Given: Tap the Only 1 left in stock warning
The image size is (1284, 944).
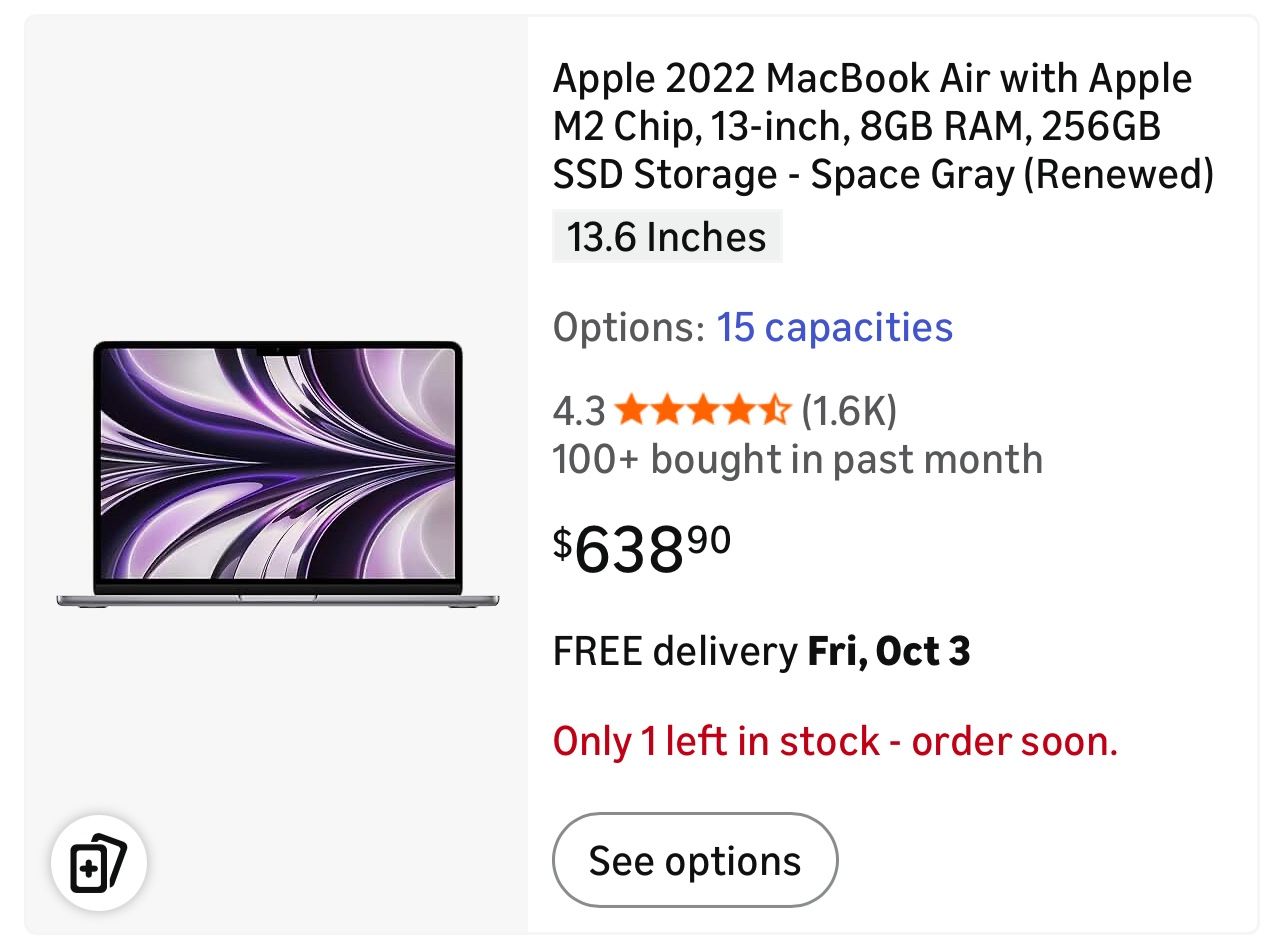Looking at the screenshot, I should pyautogui.click(x=835, y=742).
